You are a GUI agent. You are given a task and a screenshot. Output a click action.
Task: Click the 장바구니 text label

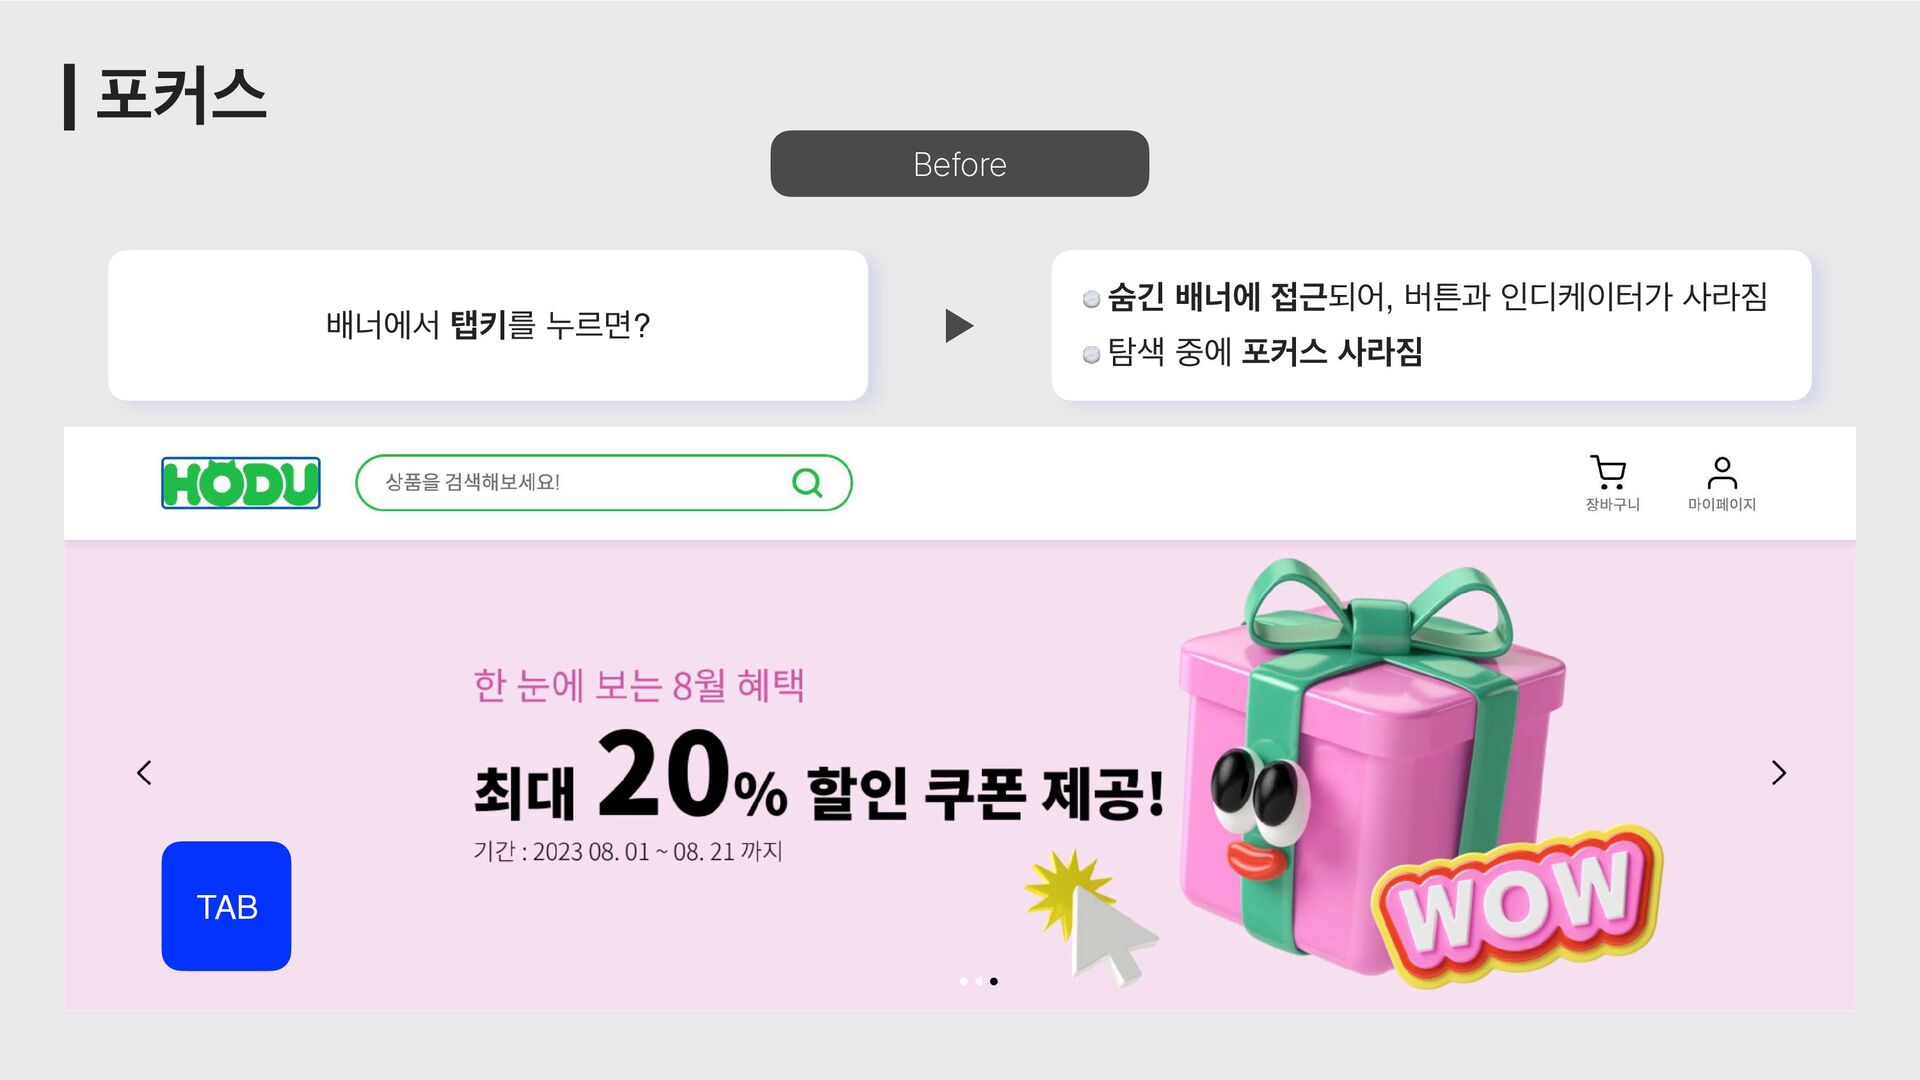[x=1612, y=505]
